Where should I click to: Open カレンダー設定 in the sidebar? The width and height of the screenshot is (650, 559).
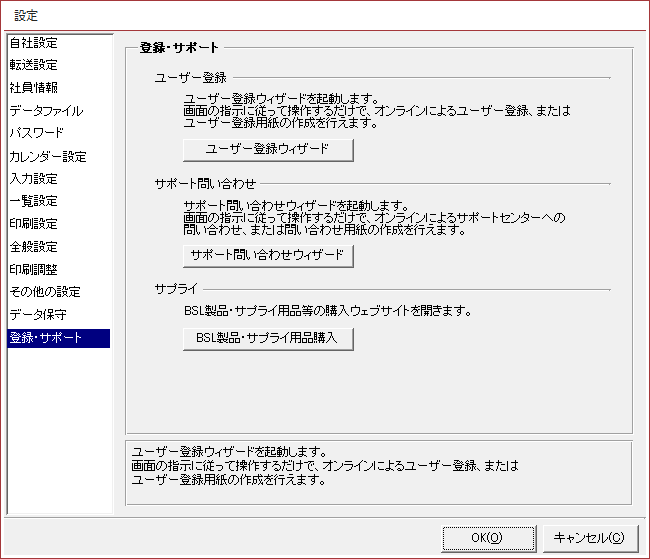47,157
